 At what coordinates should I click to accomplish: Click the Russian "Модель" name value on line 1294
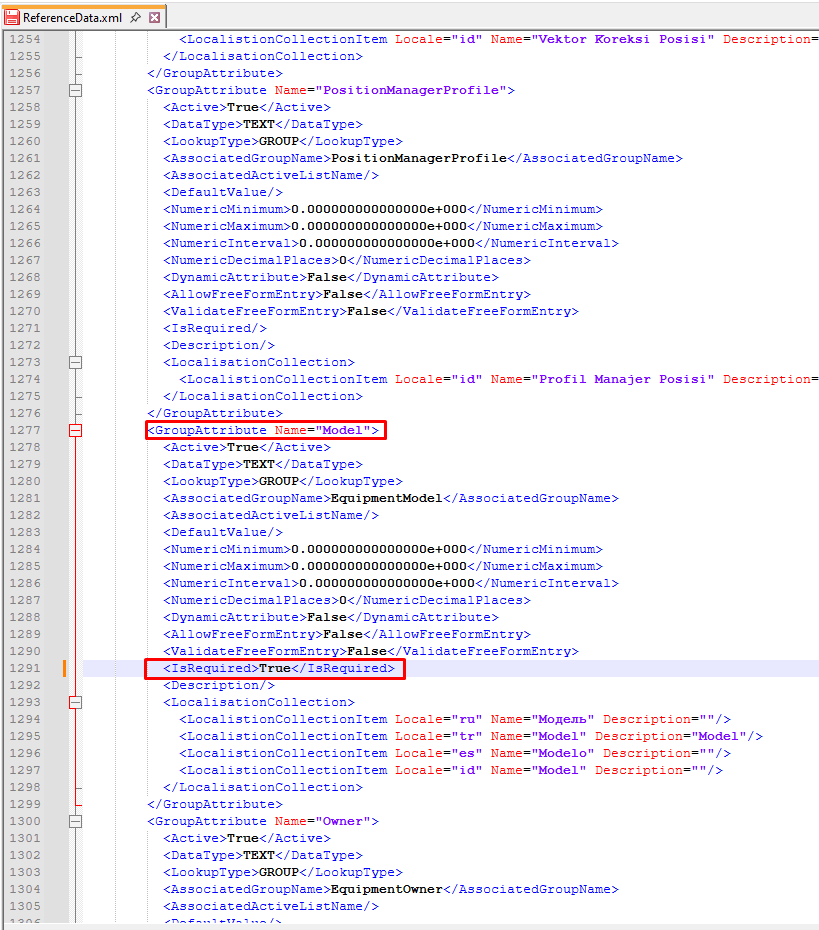coord(566,719)
